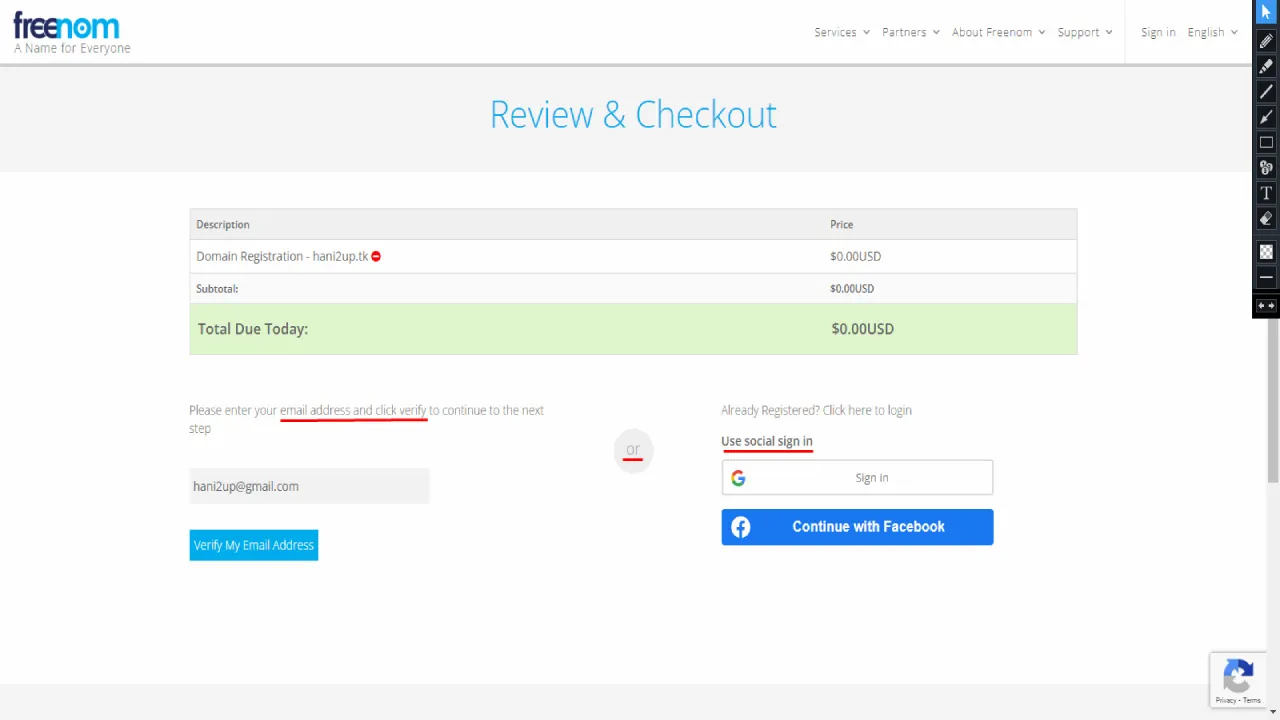The height and width of the screenshot is (720, 1280).
Task: Click the reCAPTCHA Terms link
Action: pyautogui.click(x=1253, y=701)
